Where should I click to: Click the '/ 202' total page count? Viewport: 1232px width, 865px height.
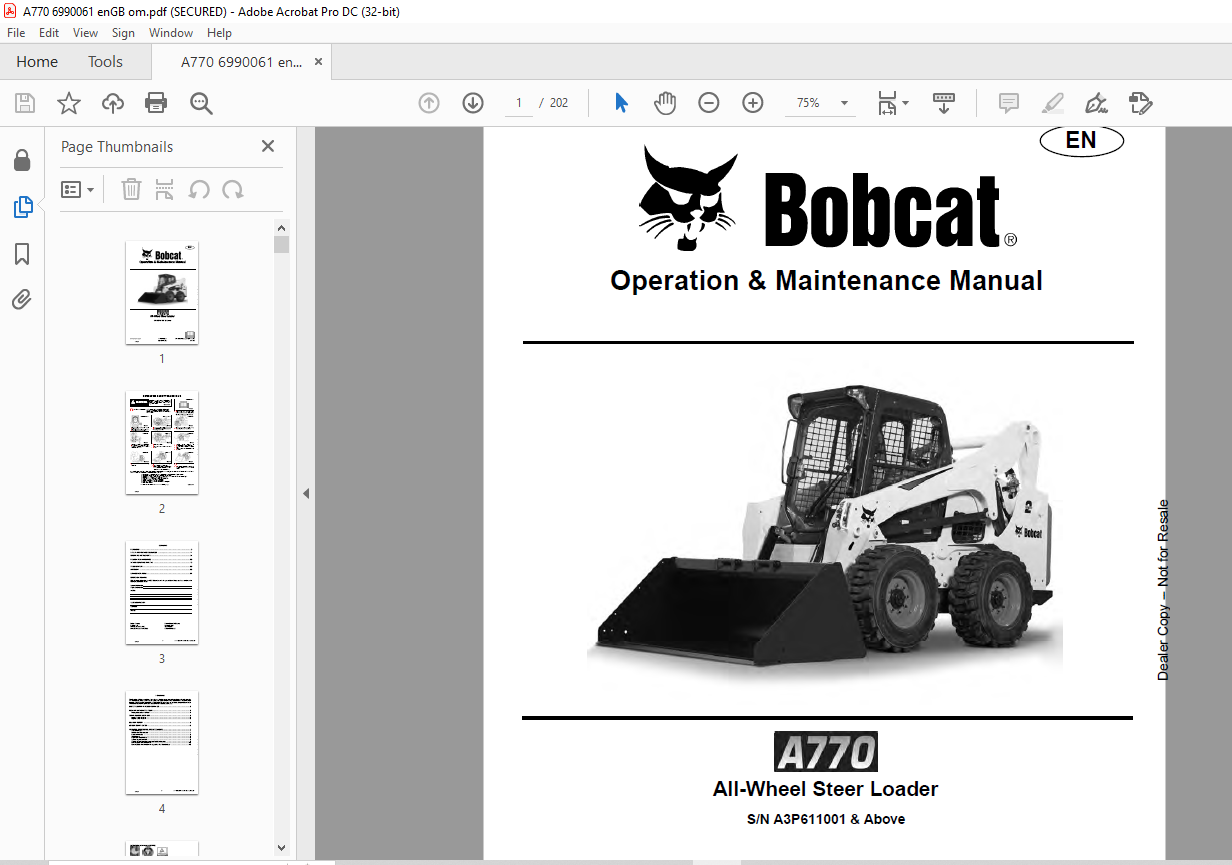pos(553,103)
